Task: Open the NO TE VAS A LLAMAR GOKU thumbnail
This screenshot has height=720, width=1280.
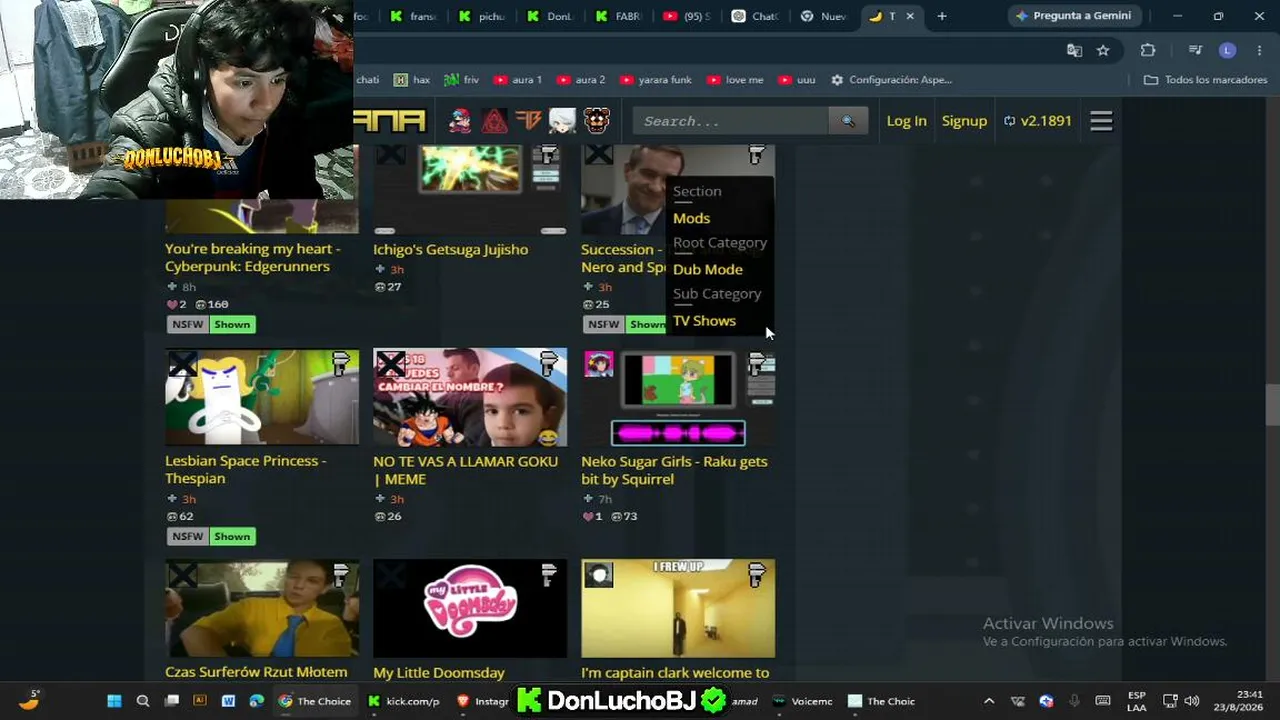Action: pyautogui.click(x=470, y=397)
